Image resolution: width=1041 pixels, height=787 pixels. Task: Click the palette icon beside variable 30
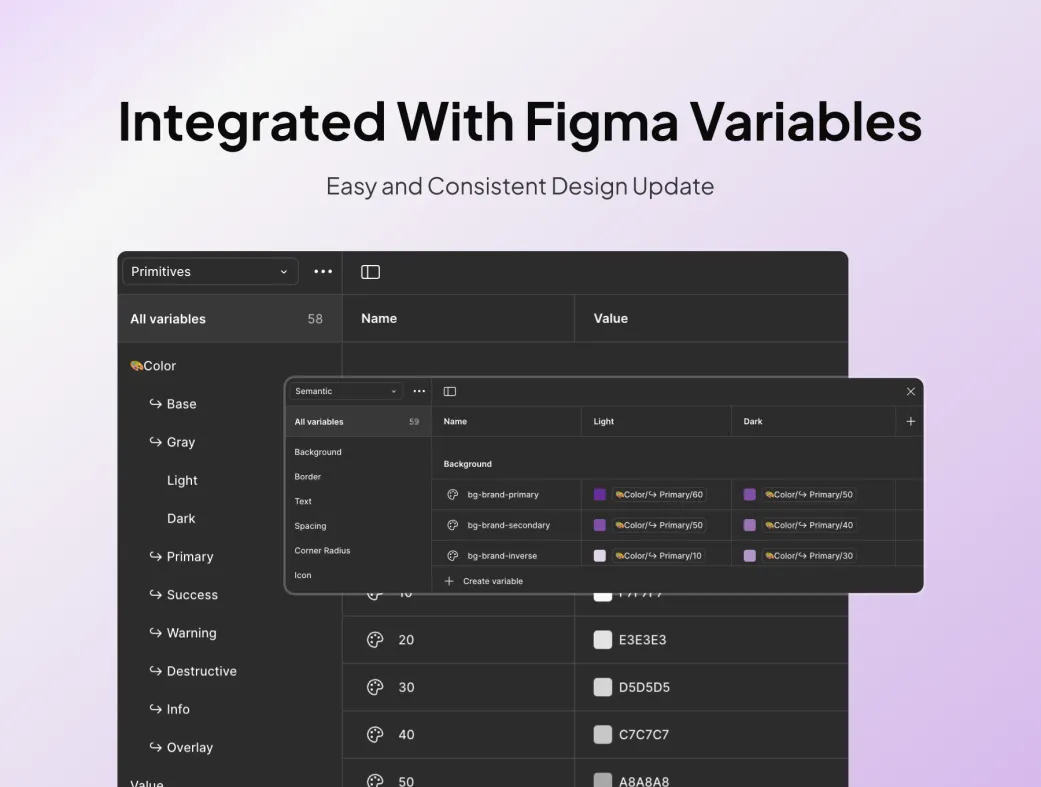(x=375, y=687)
